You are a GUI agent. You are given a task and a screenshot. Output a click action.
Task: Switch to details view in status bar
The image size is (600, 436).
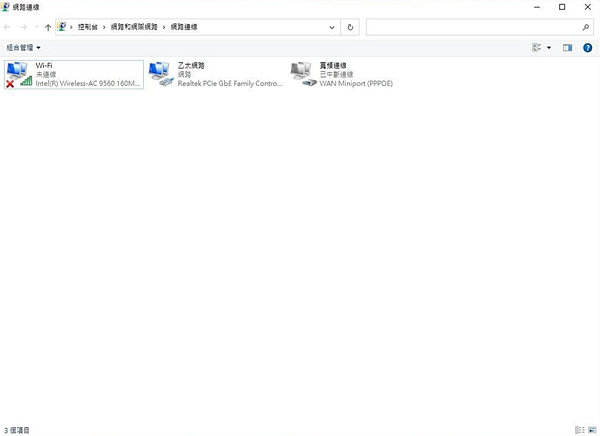(580, 430)
